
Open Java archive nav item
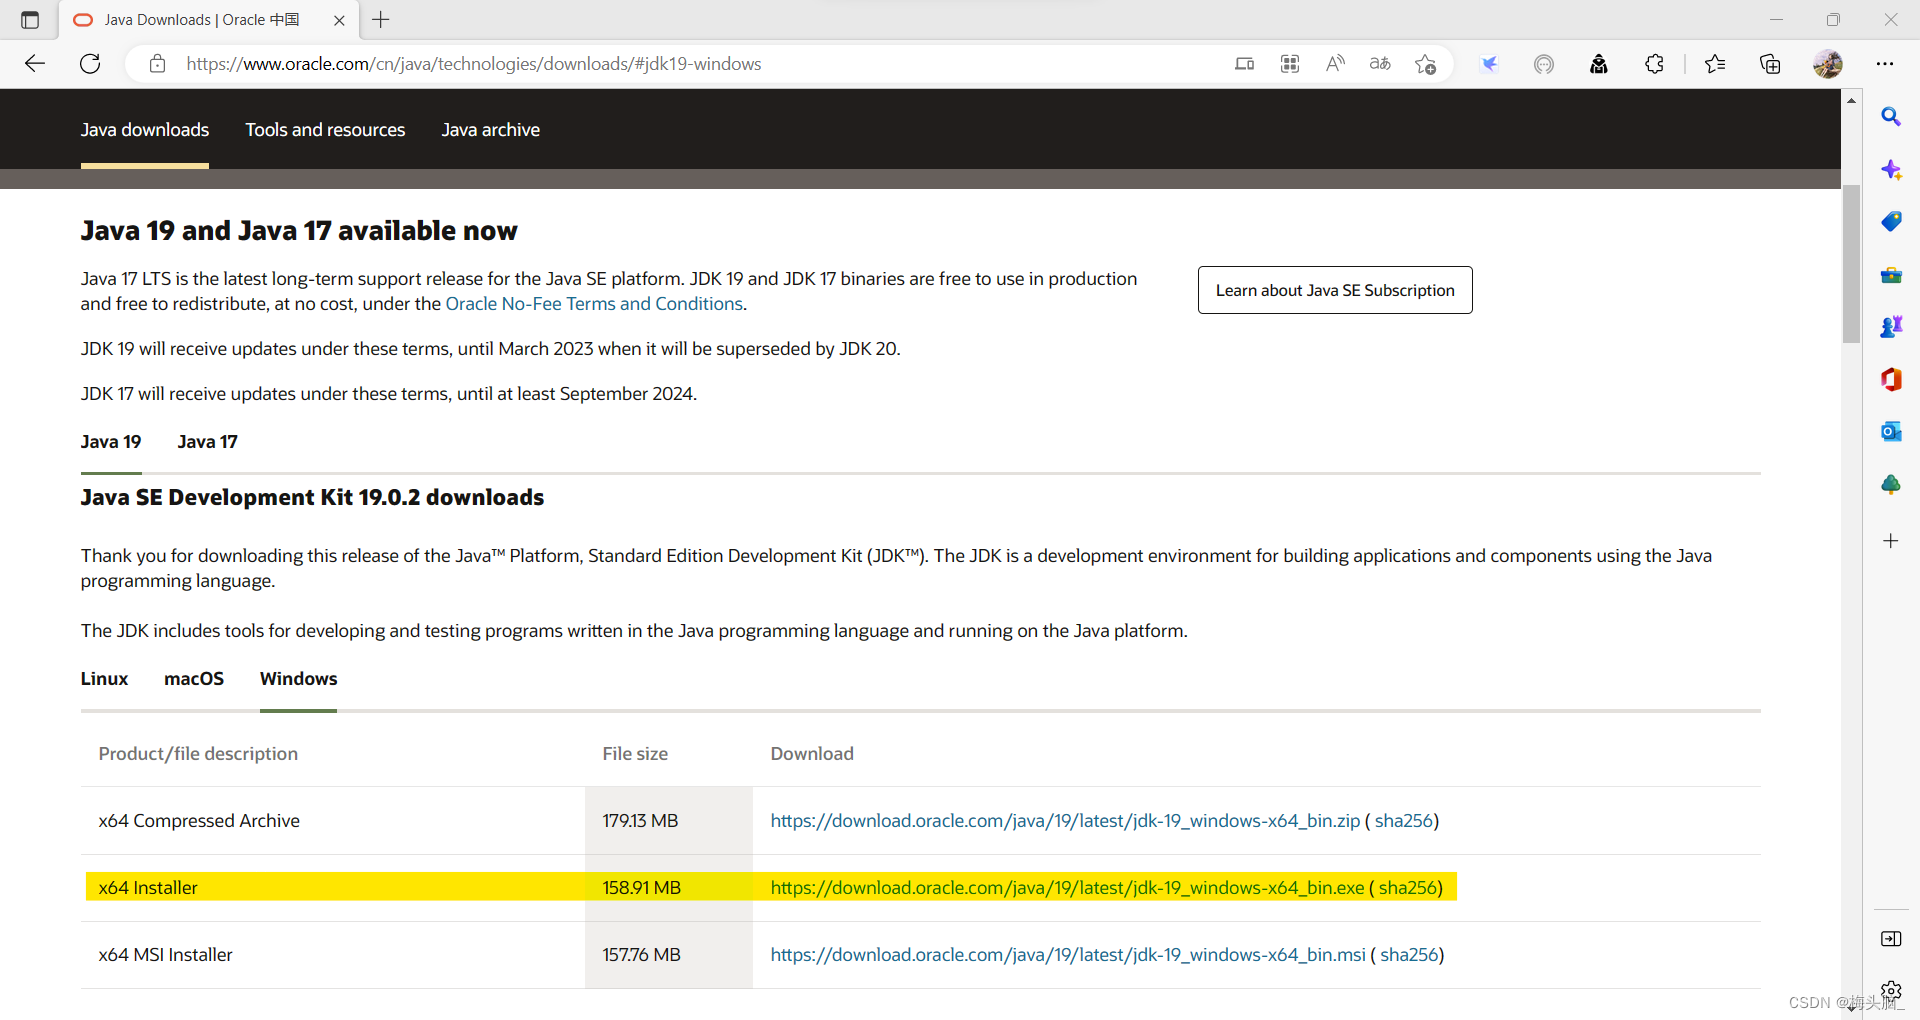click(x=491, y=130)
